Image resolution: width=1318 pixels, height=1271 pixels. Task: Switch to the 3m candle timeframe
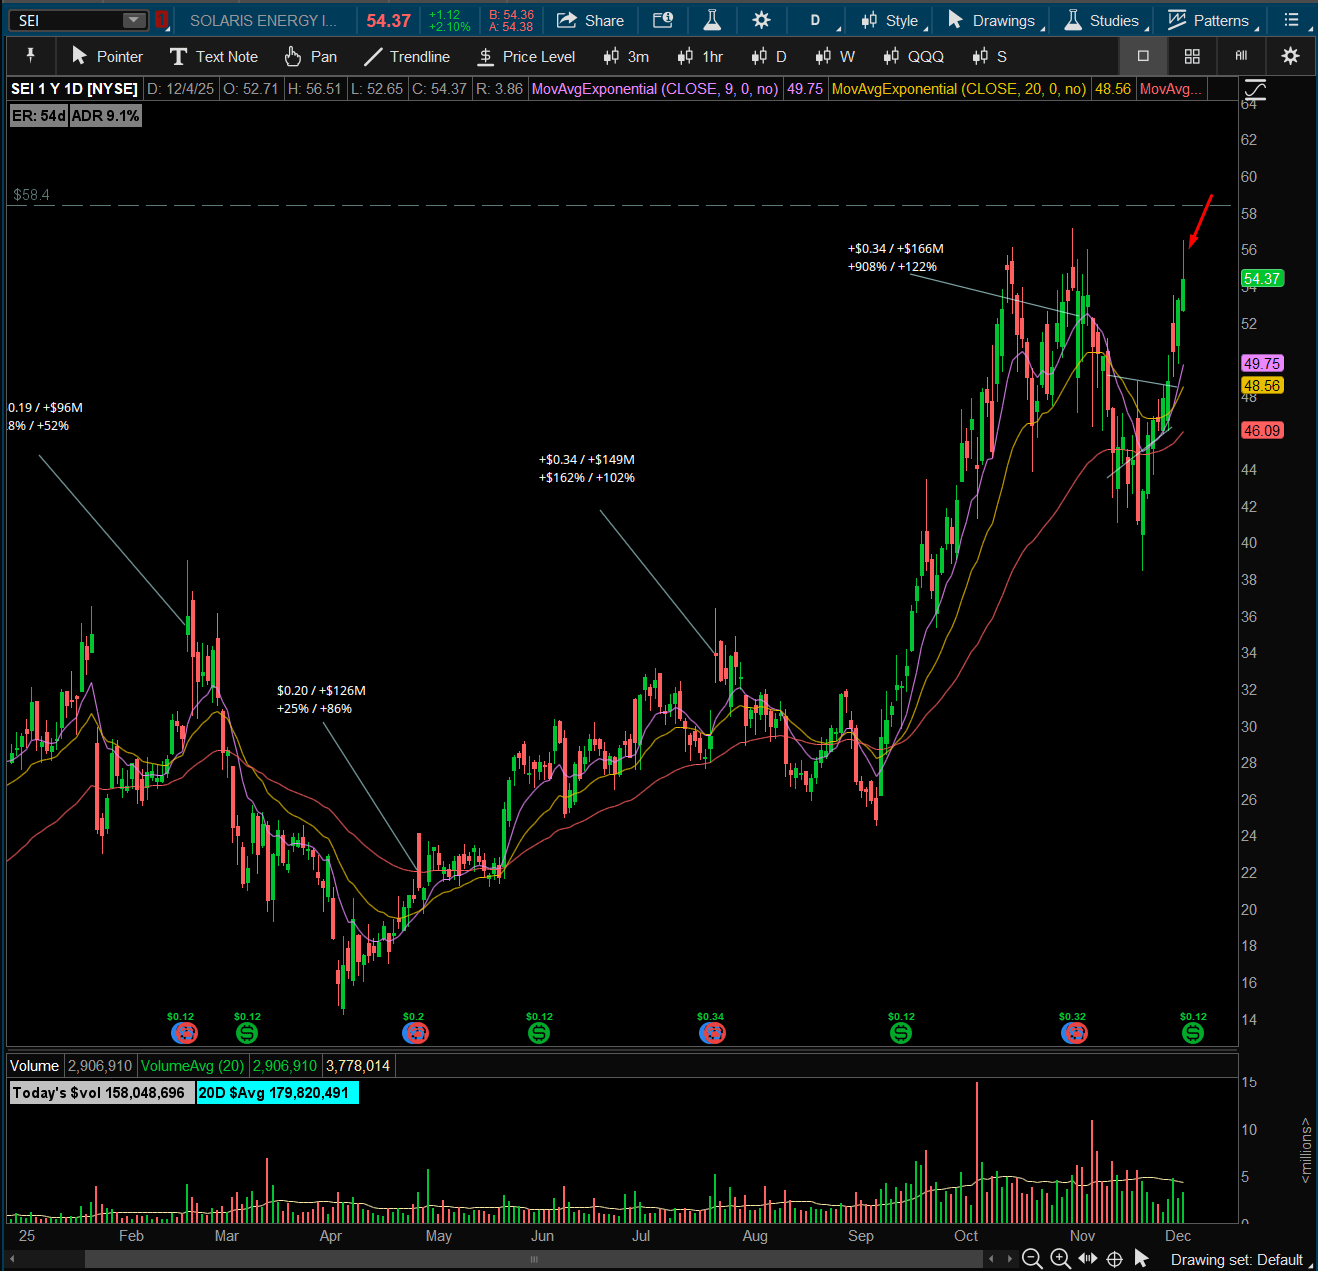626,56
